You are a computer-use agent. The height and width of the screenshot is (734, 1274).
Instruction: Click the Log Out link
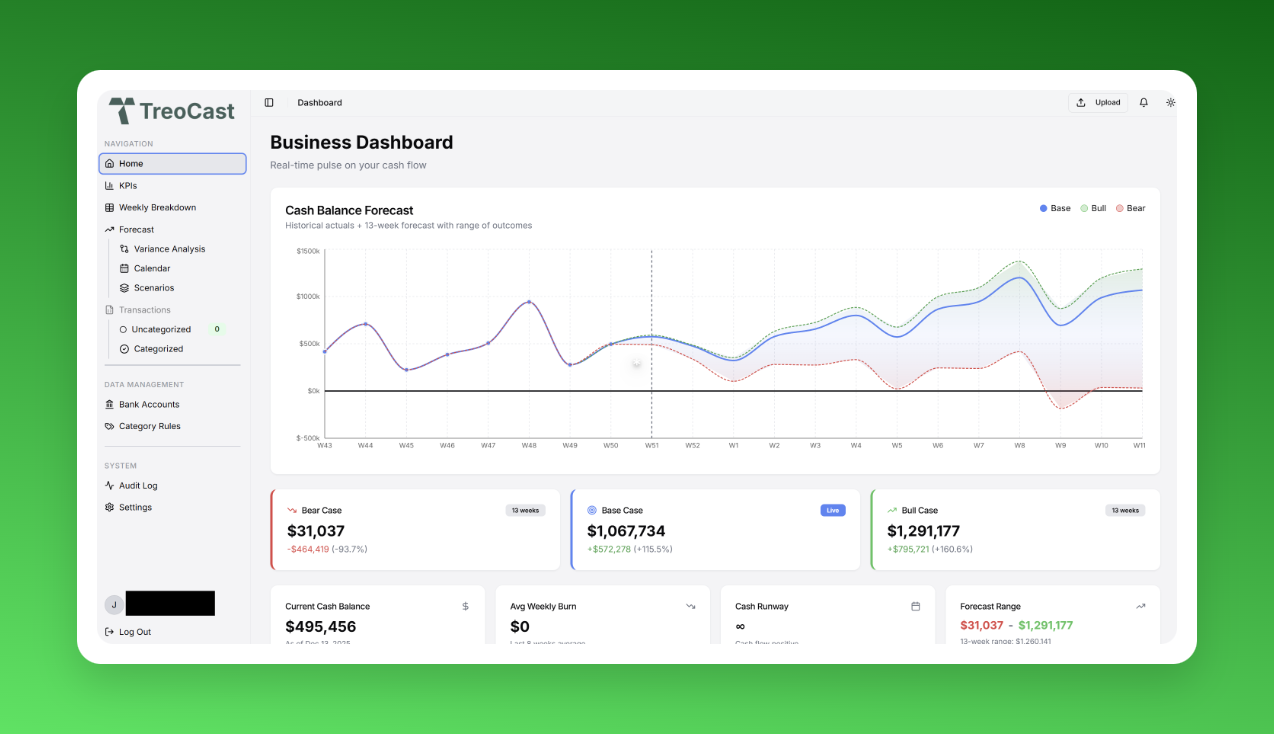point(134,632)
